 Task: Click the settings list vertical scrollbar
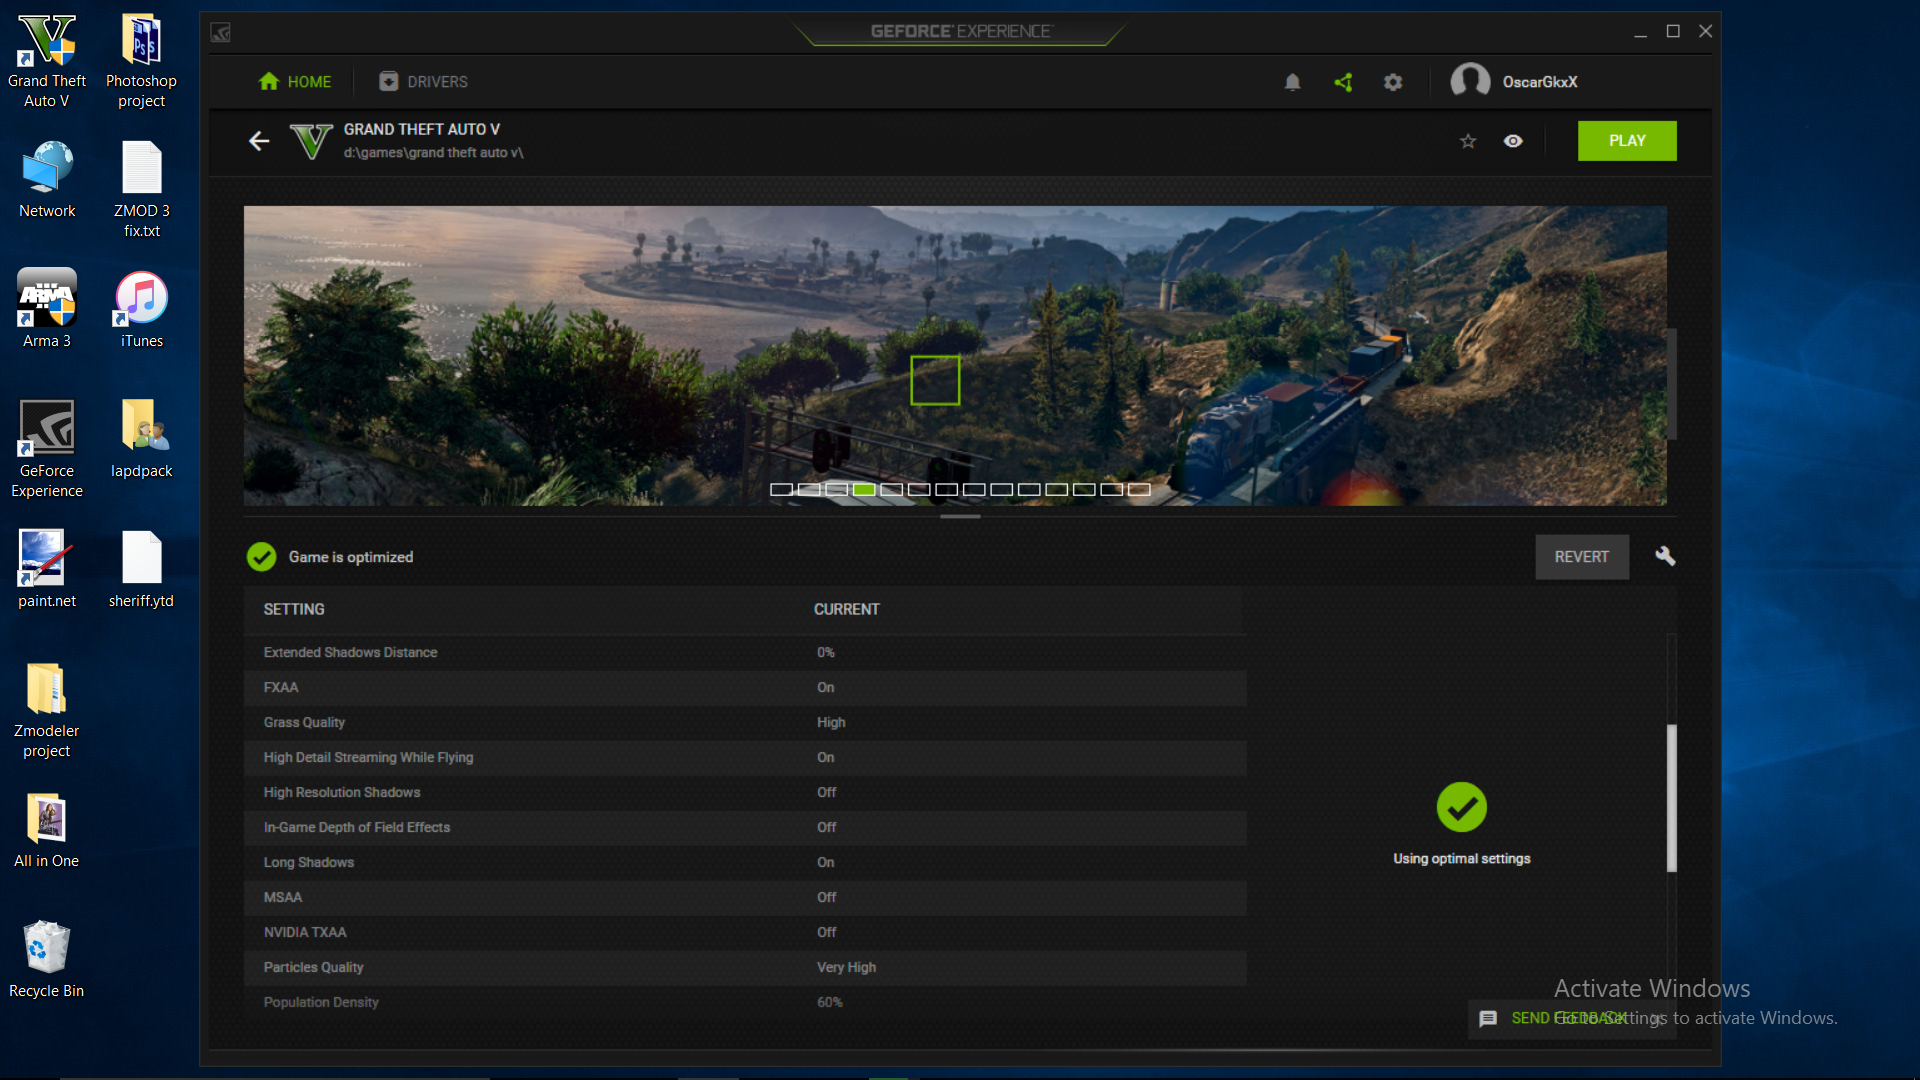pos(1671,797)
